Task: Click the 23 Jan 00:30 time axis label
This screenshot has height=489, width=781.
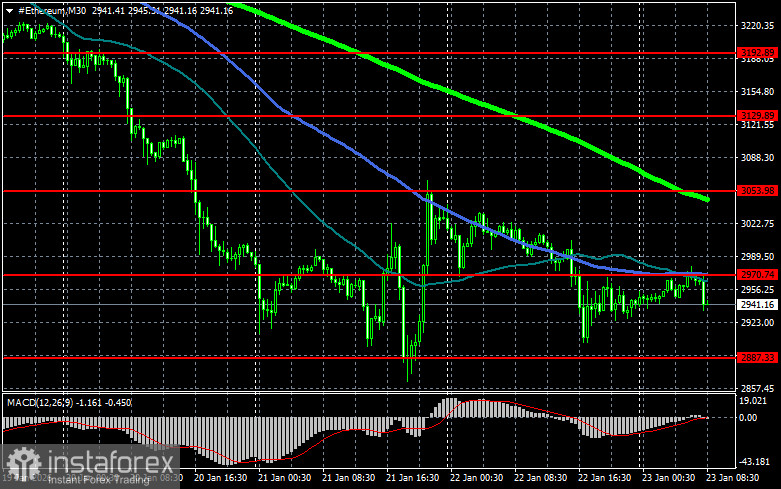Action: pos(668,478)
